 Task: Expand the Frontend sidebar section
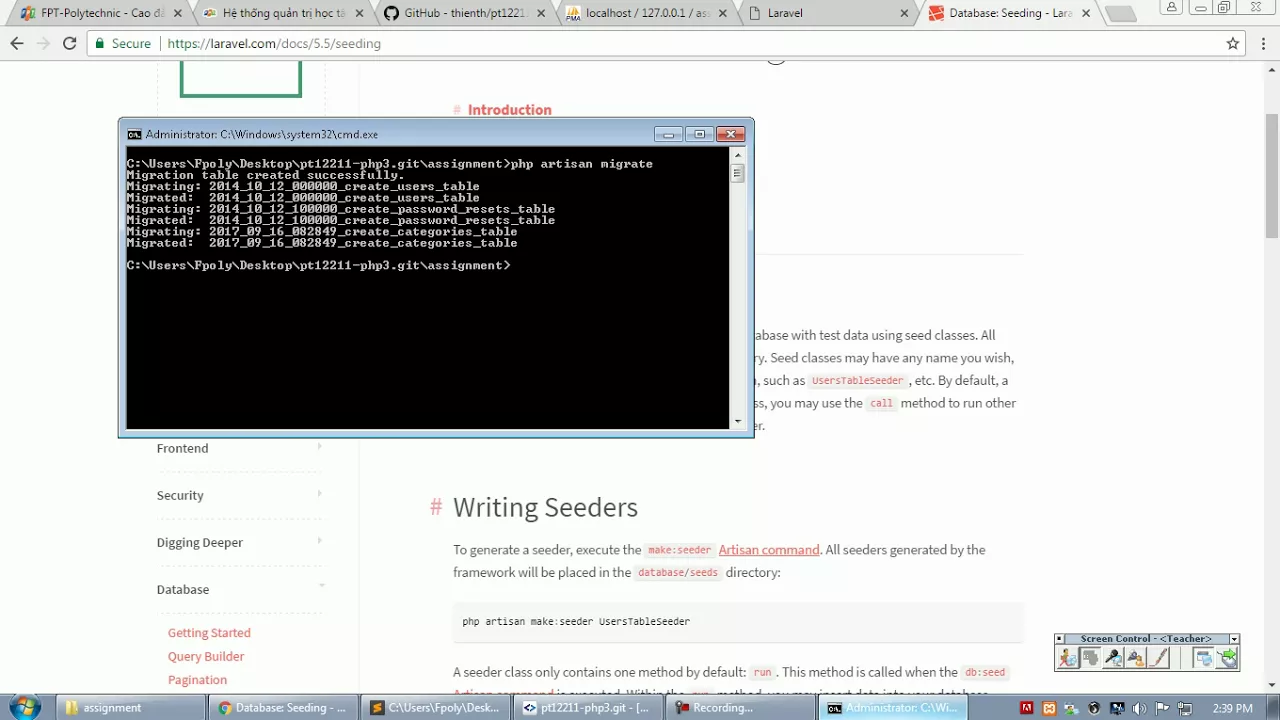coord(240,448)
